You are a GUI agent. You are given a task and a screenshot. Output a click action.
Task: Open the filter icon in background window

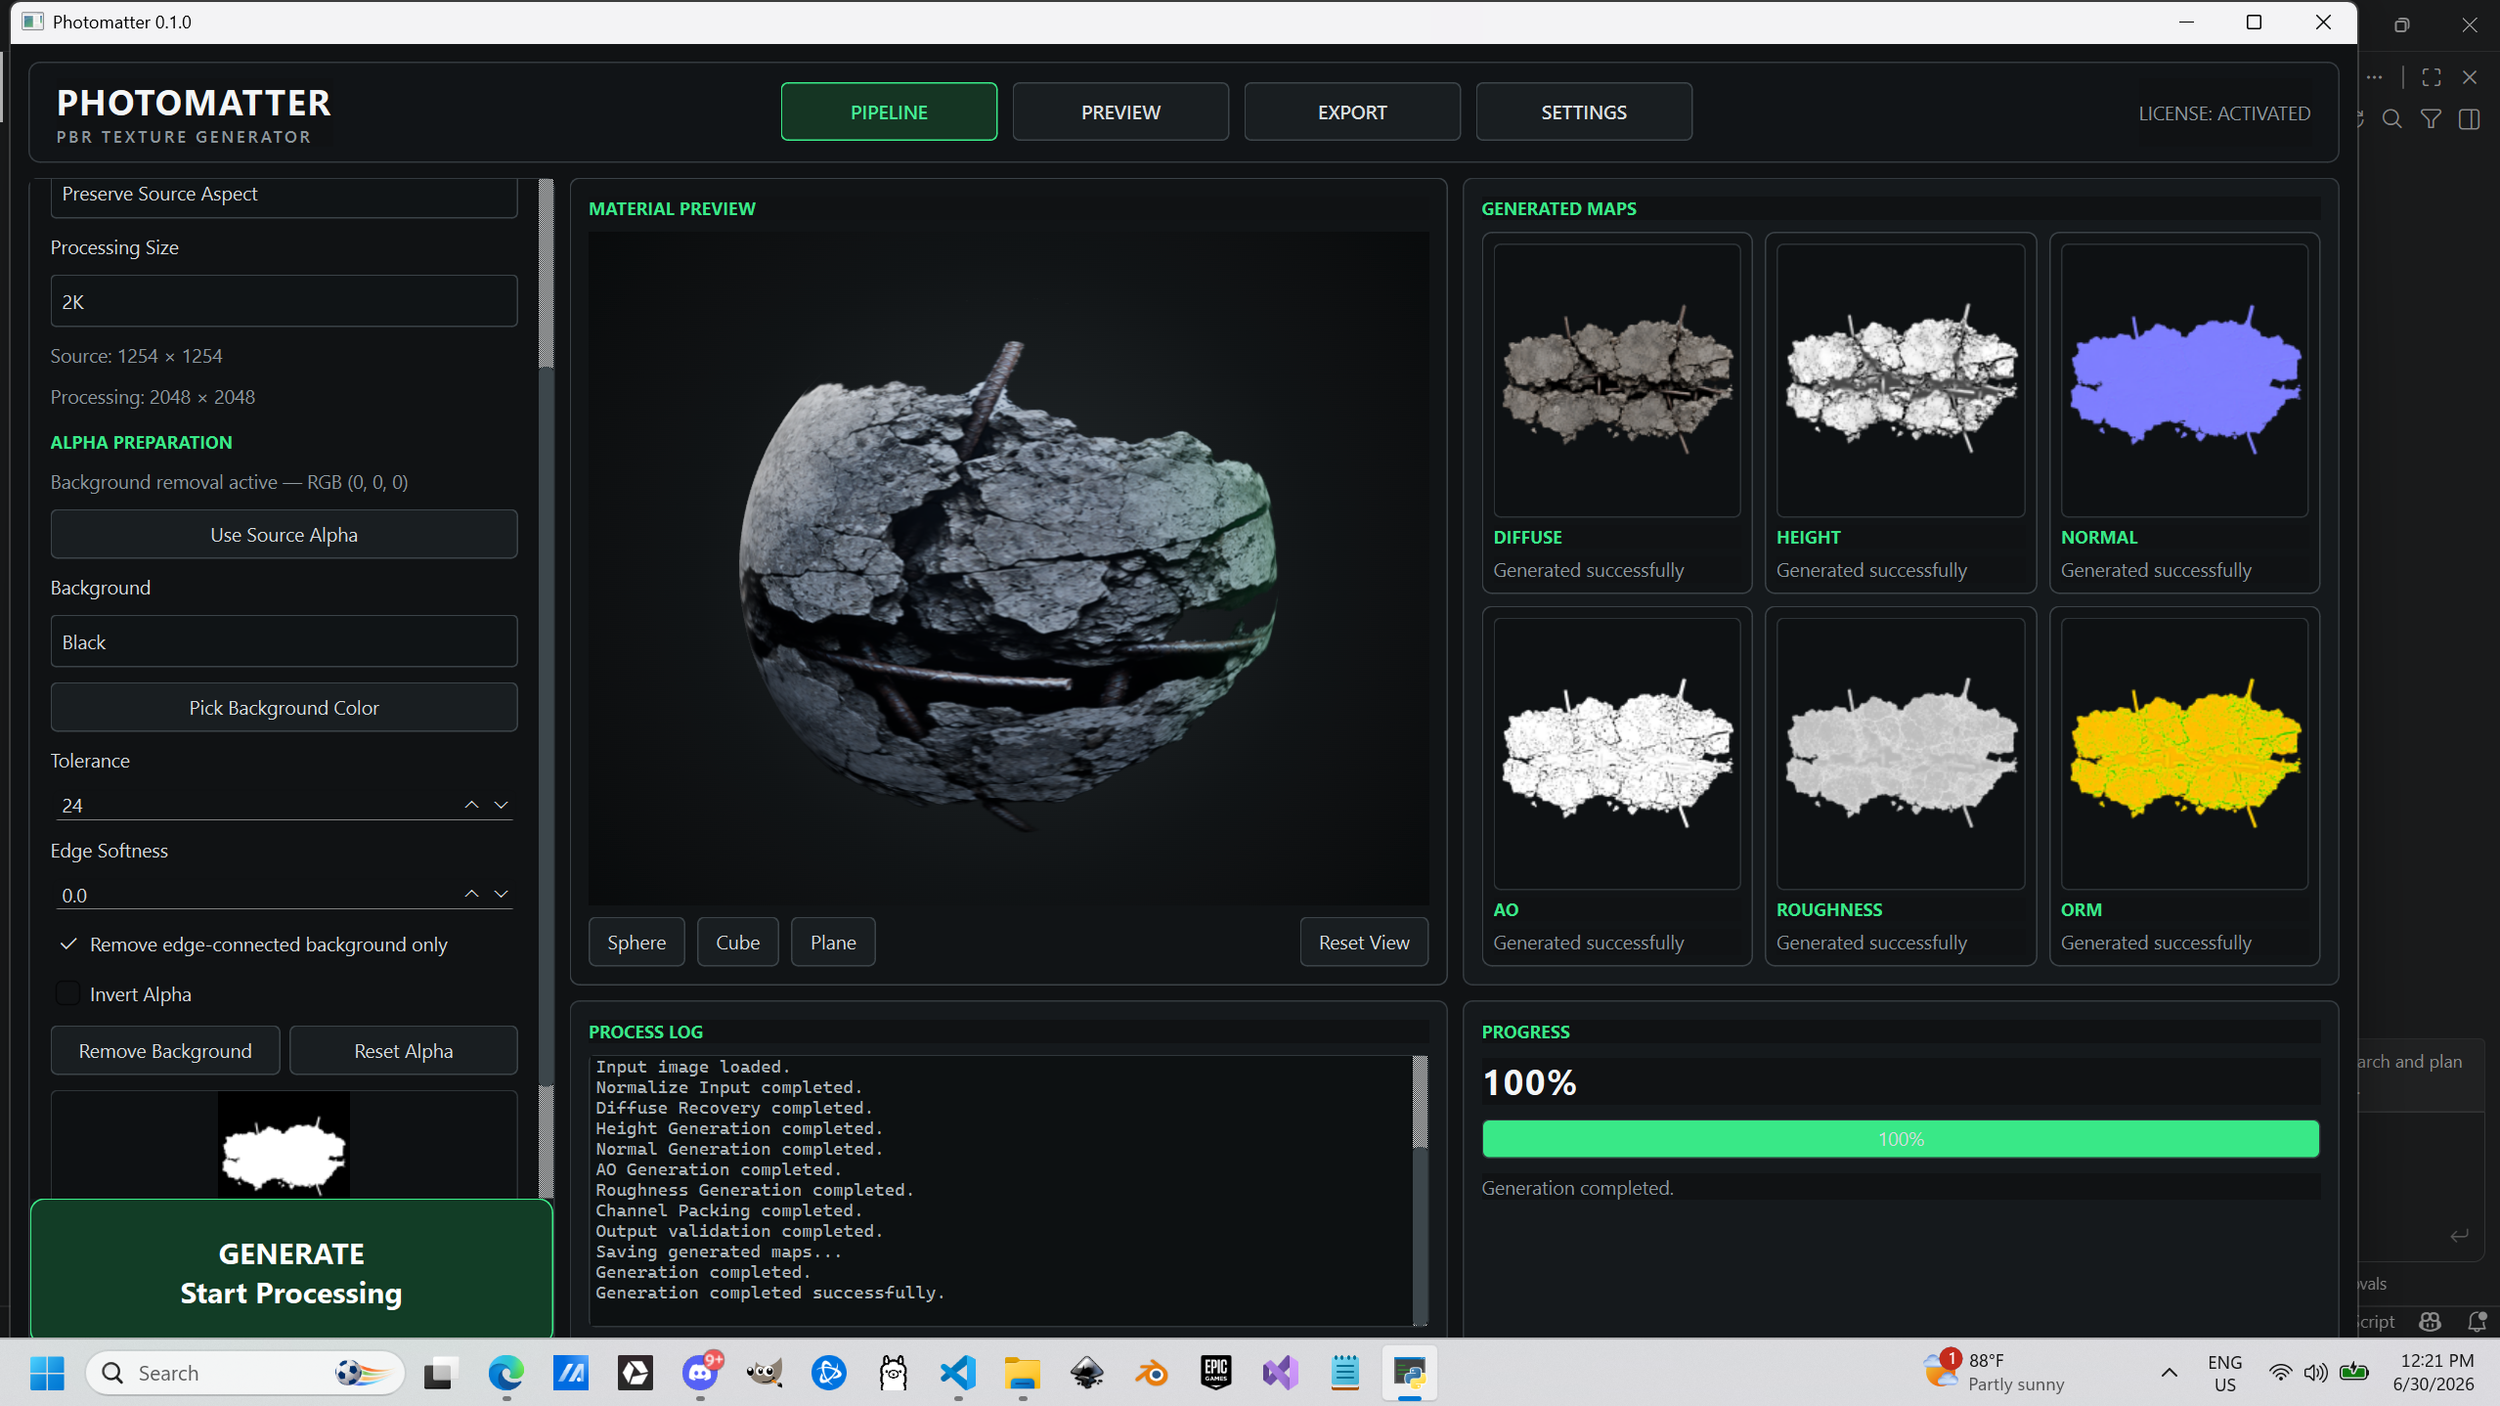point(2431,119)
